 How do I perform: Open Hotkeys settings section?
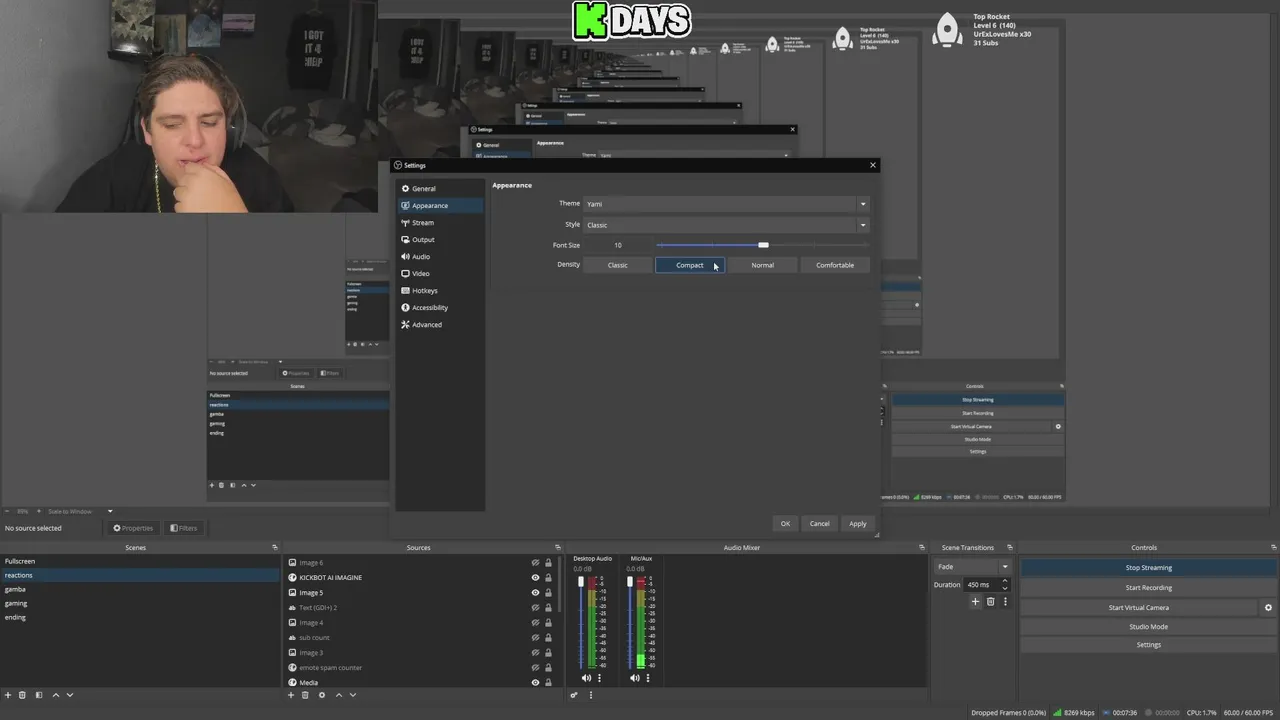click(439, 290)
